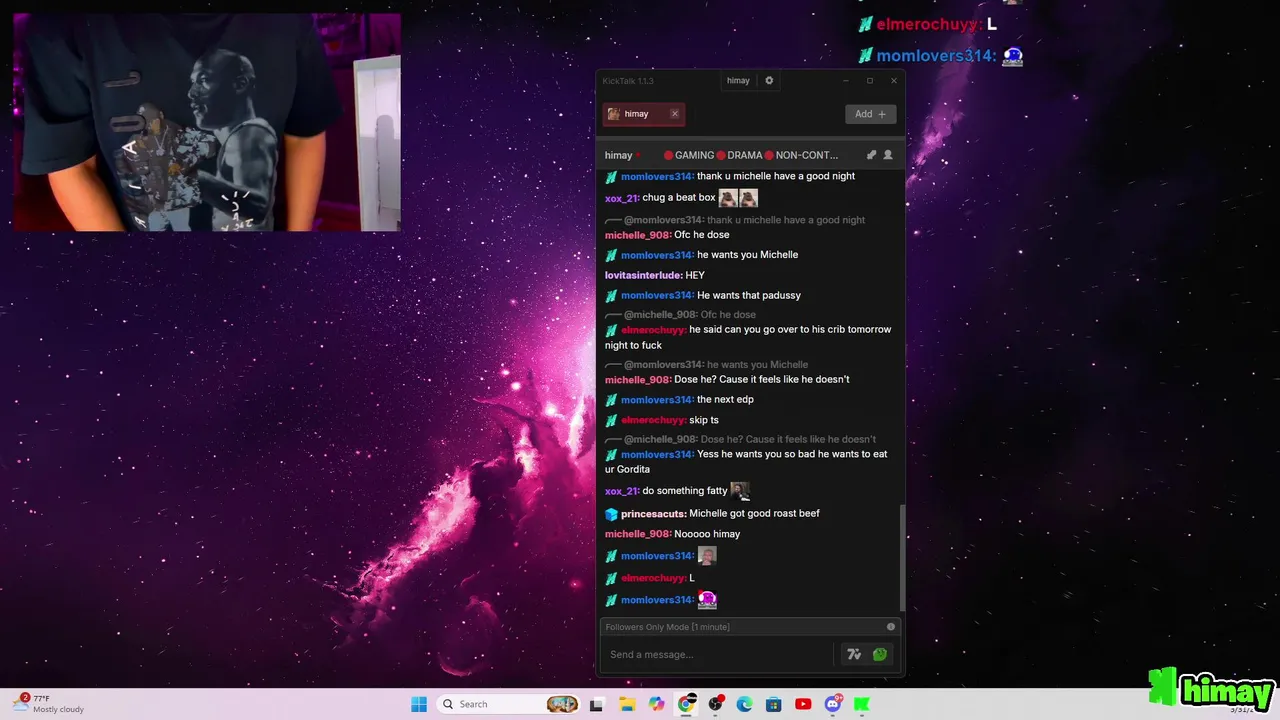Click elmerochuyy on skip ts message
Image resolution: width=1280 pixels, height=720 pixels.
[x=653, y=420]
